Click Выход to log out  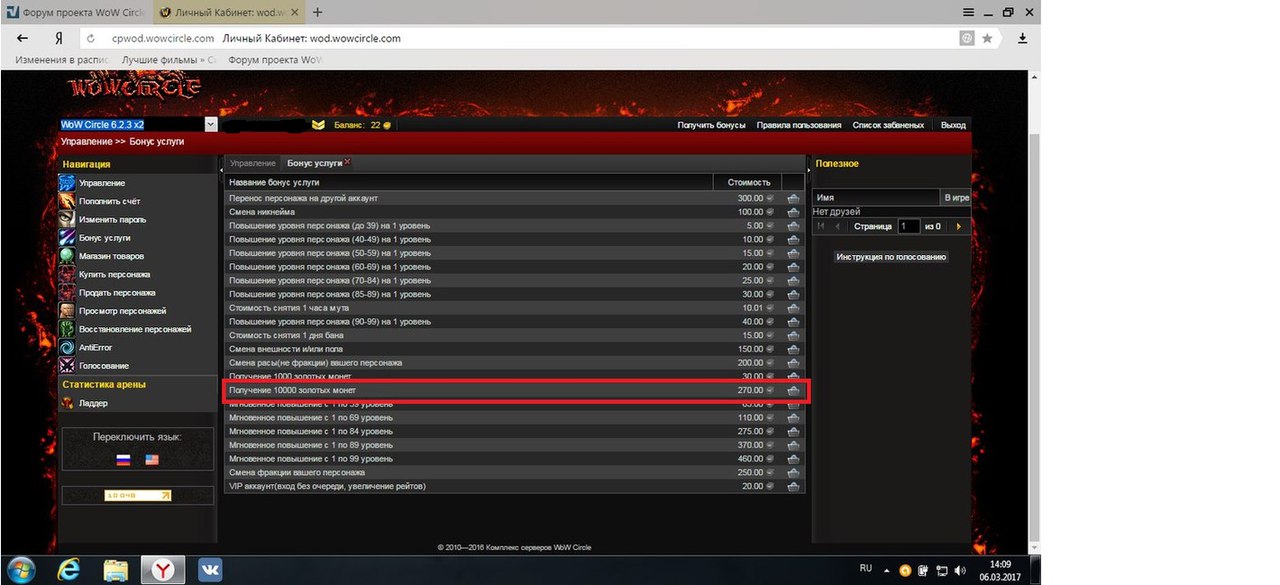click(x=953, y=125)
